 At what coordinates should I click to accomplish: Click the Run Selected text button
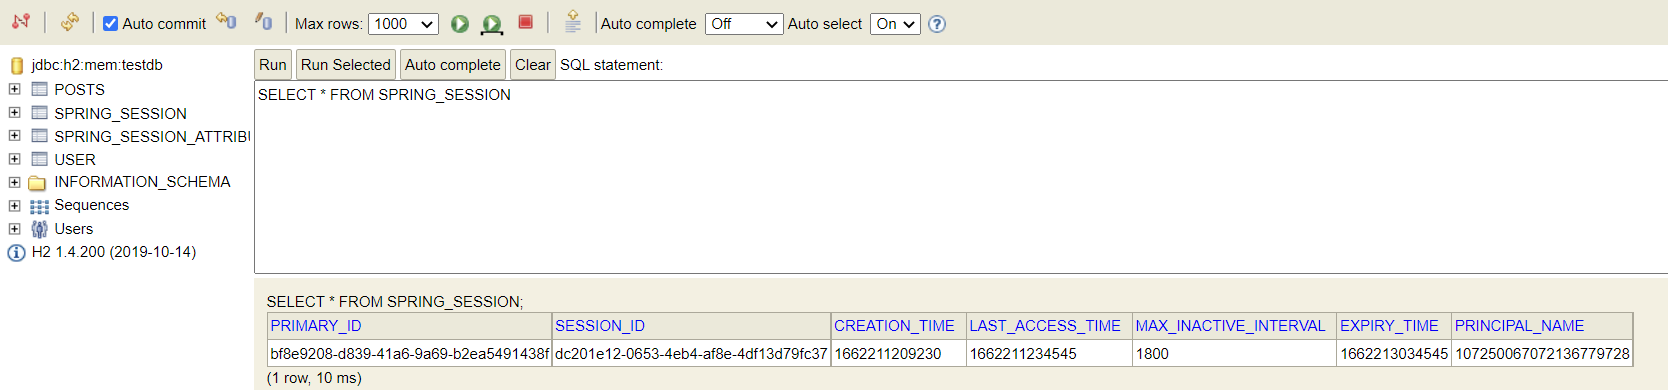pos(346,65)
